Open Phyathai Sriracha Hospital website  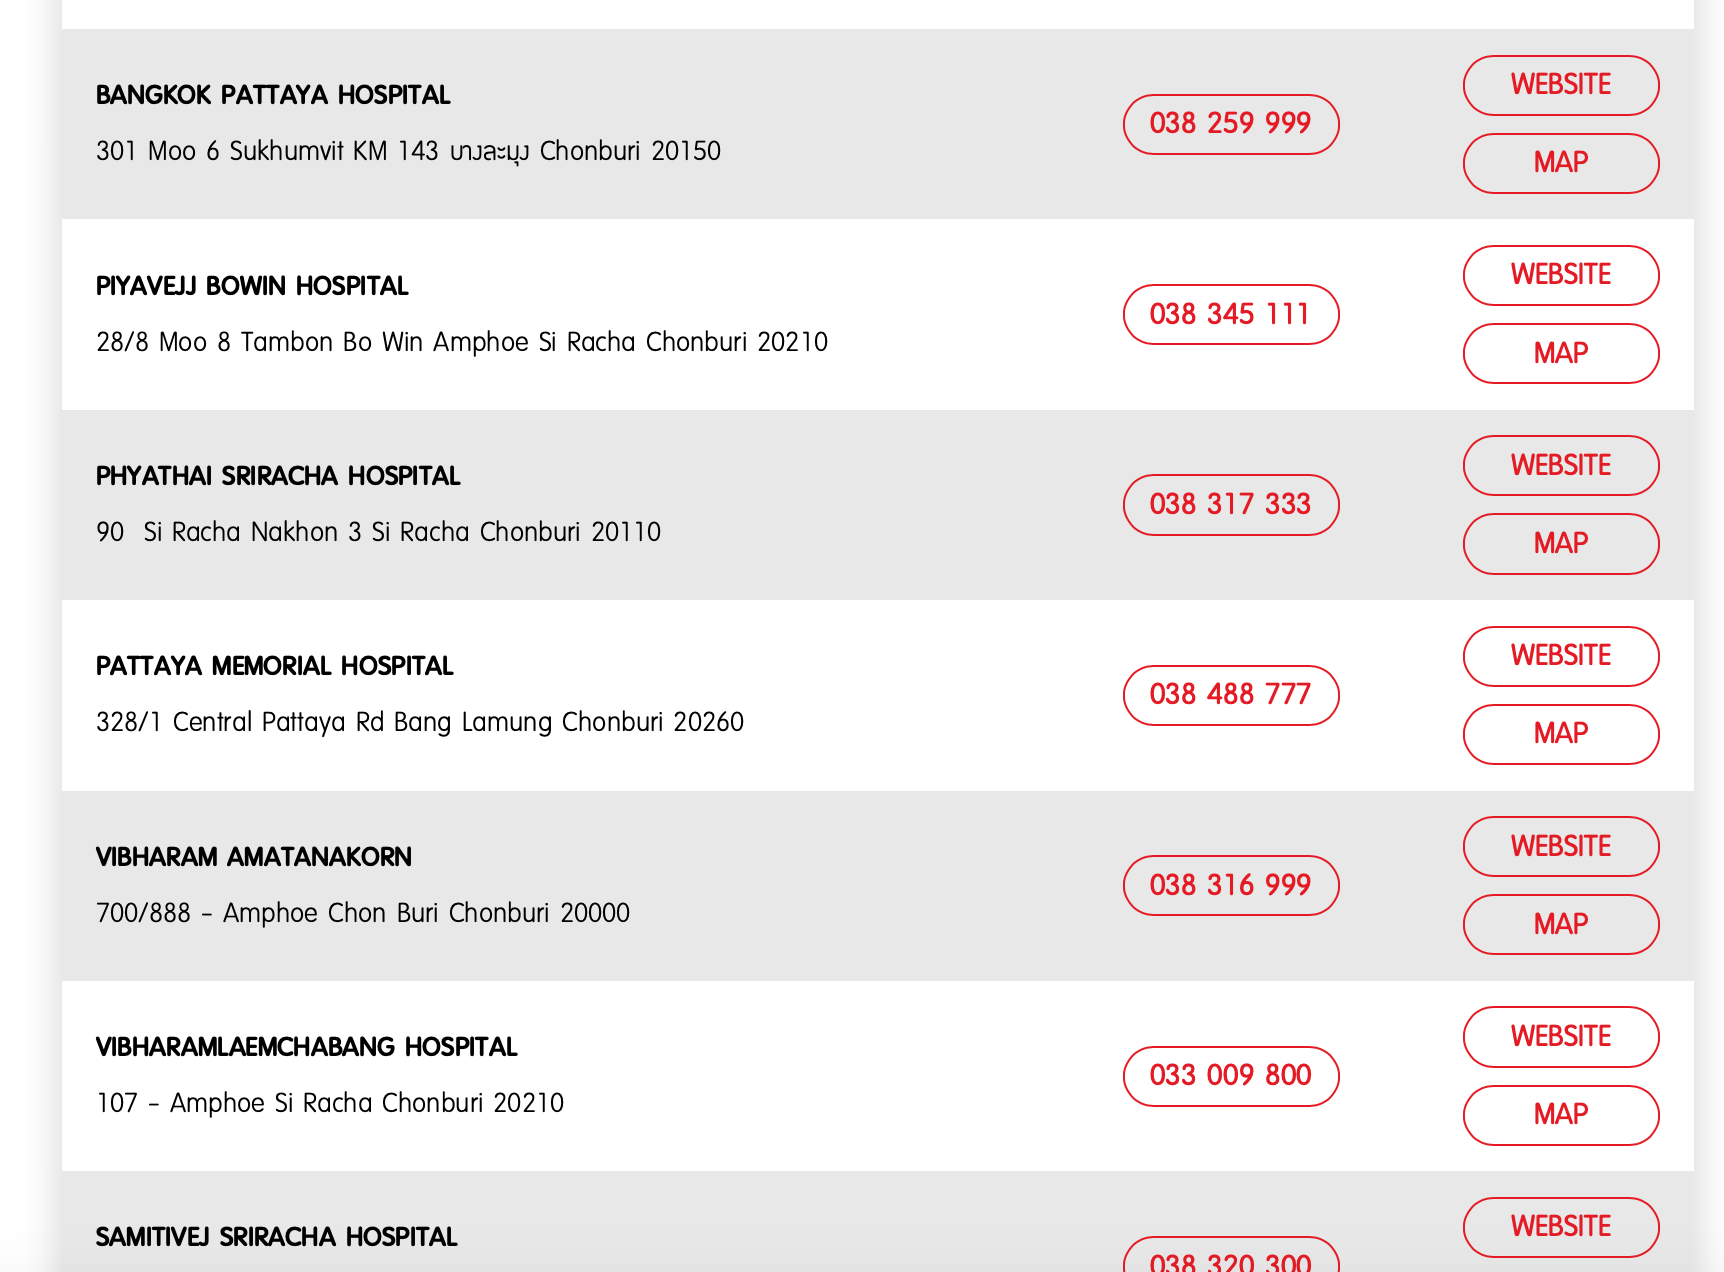pos(1560,466)
